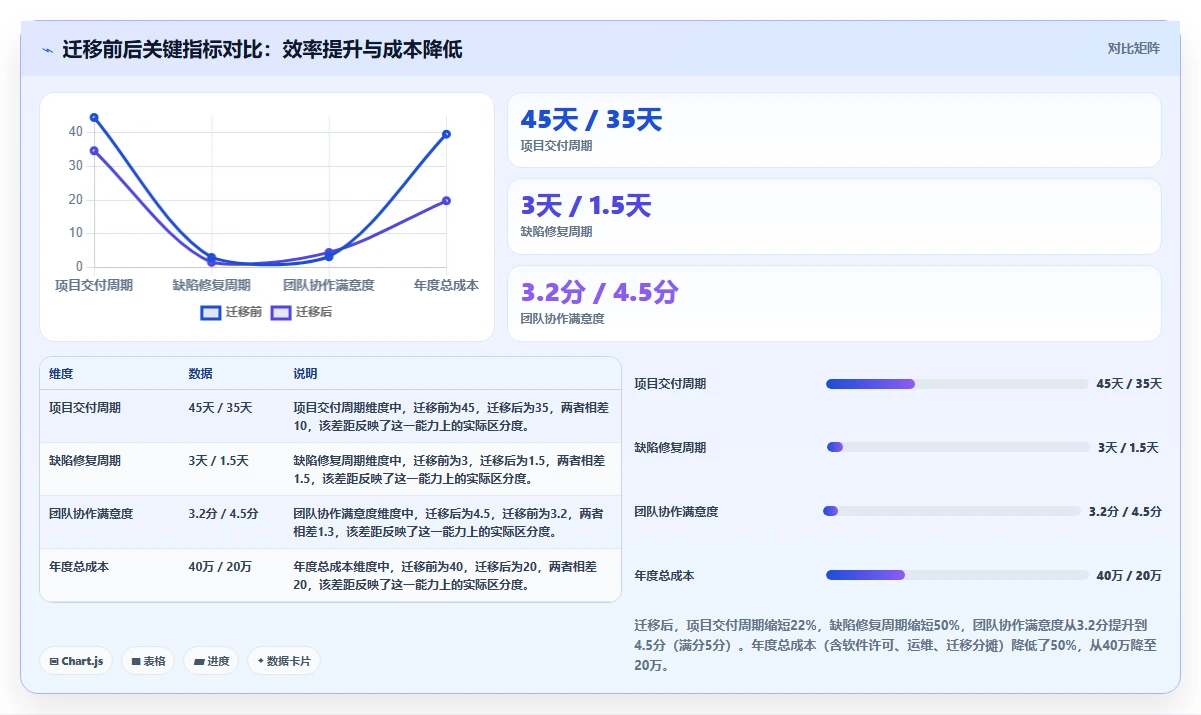Click the 数据卡片 tag

pos(284,661)
